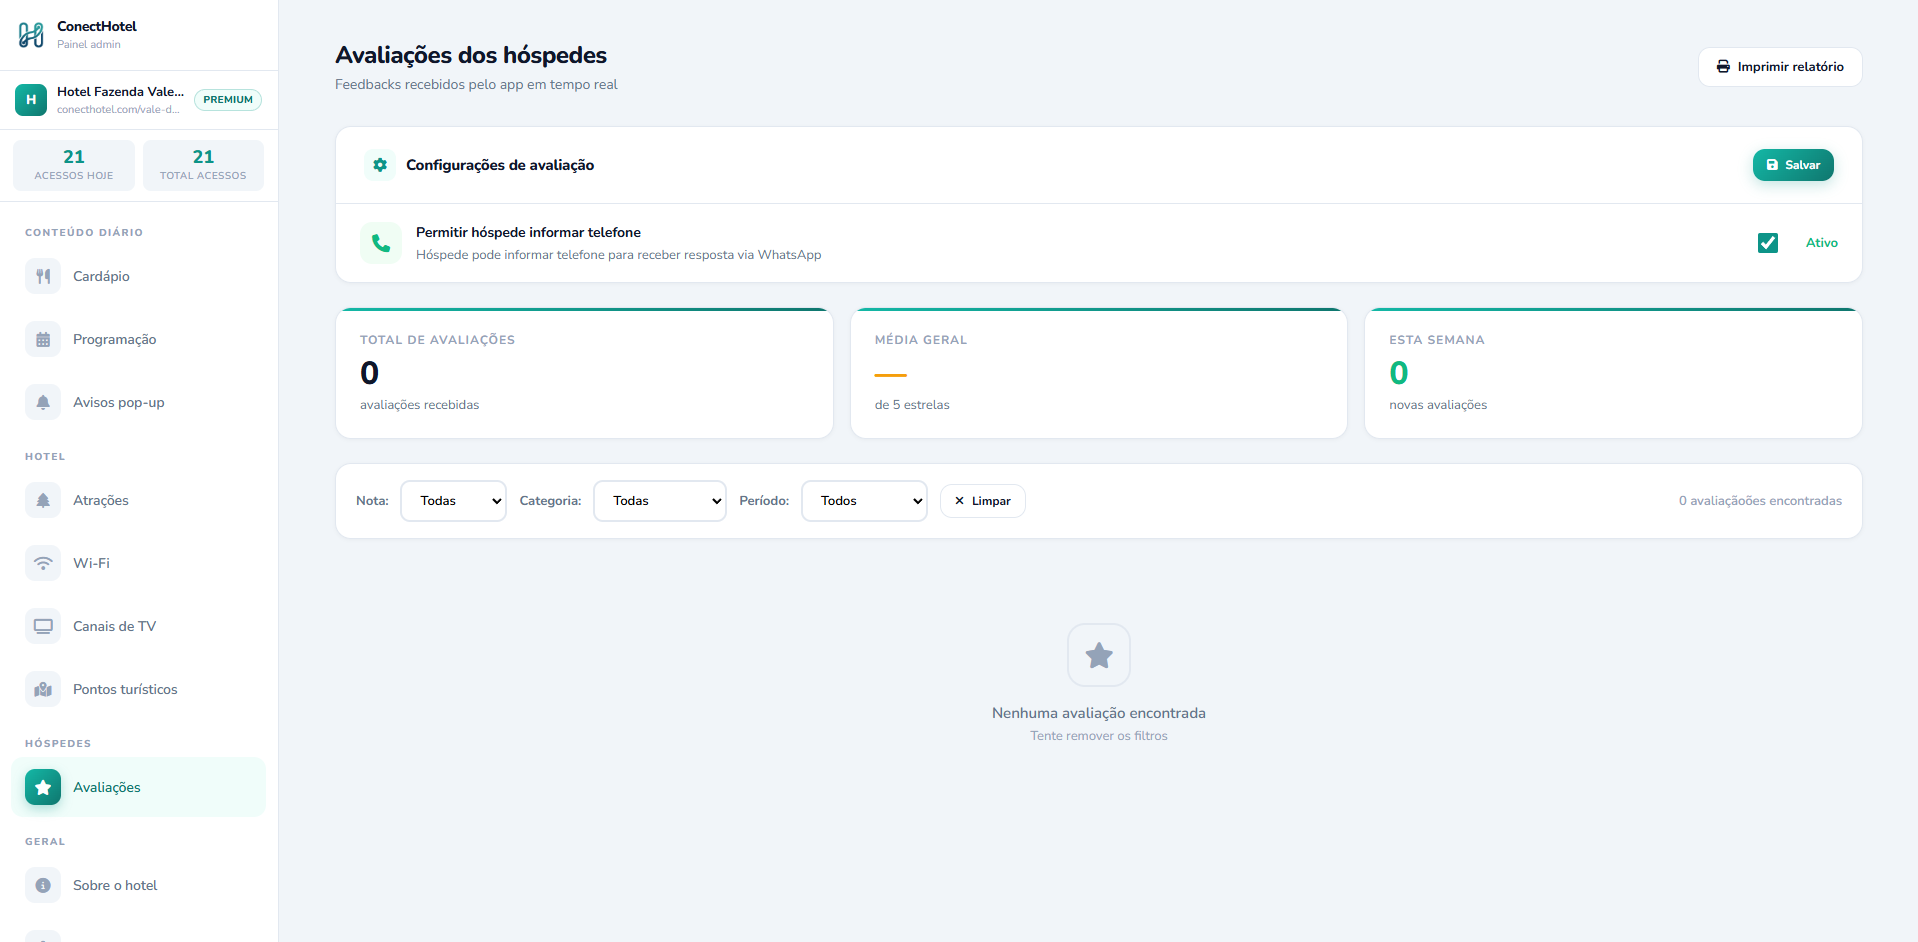Click the ConectHotel logo icon
Viewport: 1918px width, 942px height.
point(31,35)
